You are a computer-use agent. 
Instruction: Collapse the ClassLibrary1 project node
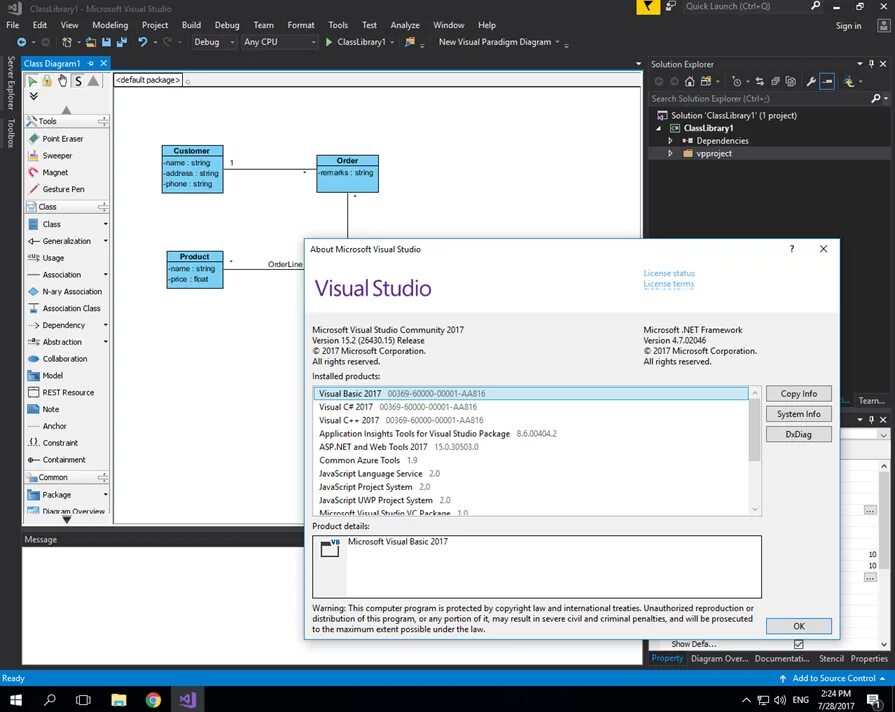(659, 128)
